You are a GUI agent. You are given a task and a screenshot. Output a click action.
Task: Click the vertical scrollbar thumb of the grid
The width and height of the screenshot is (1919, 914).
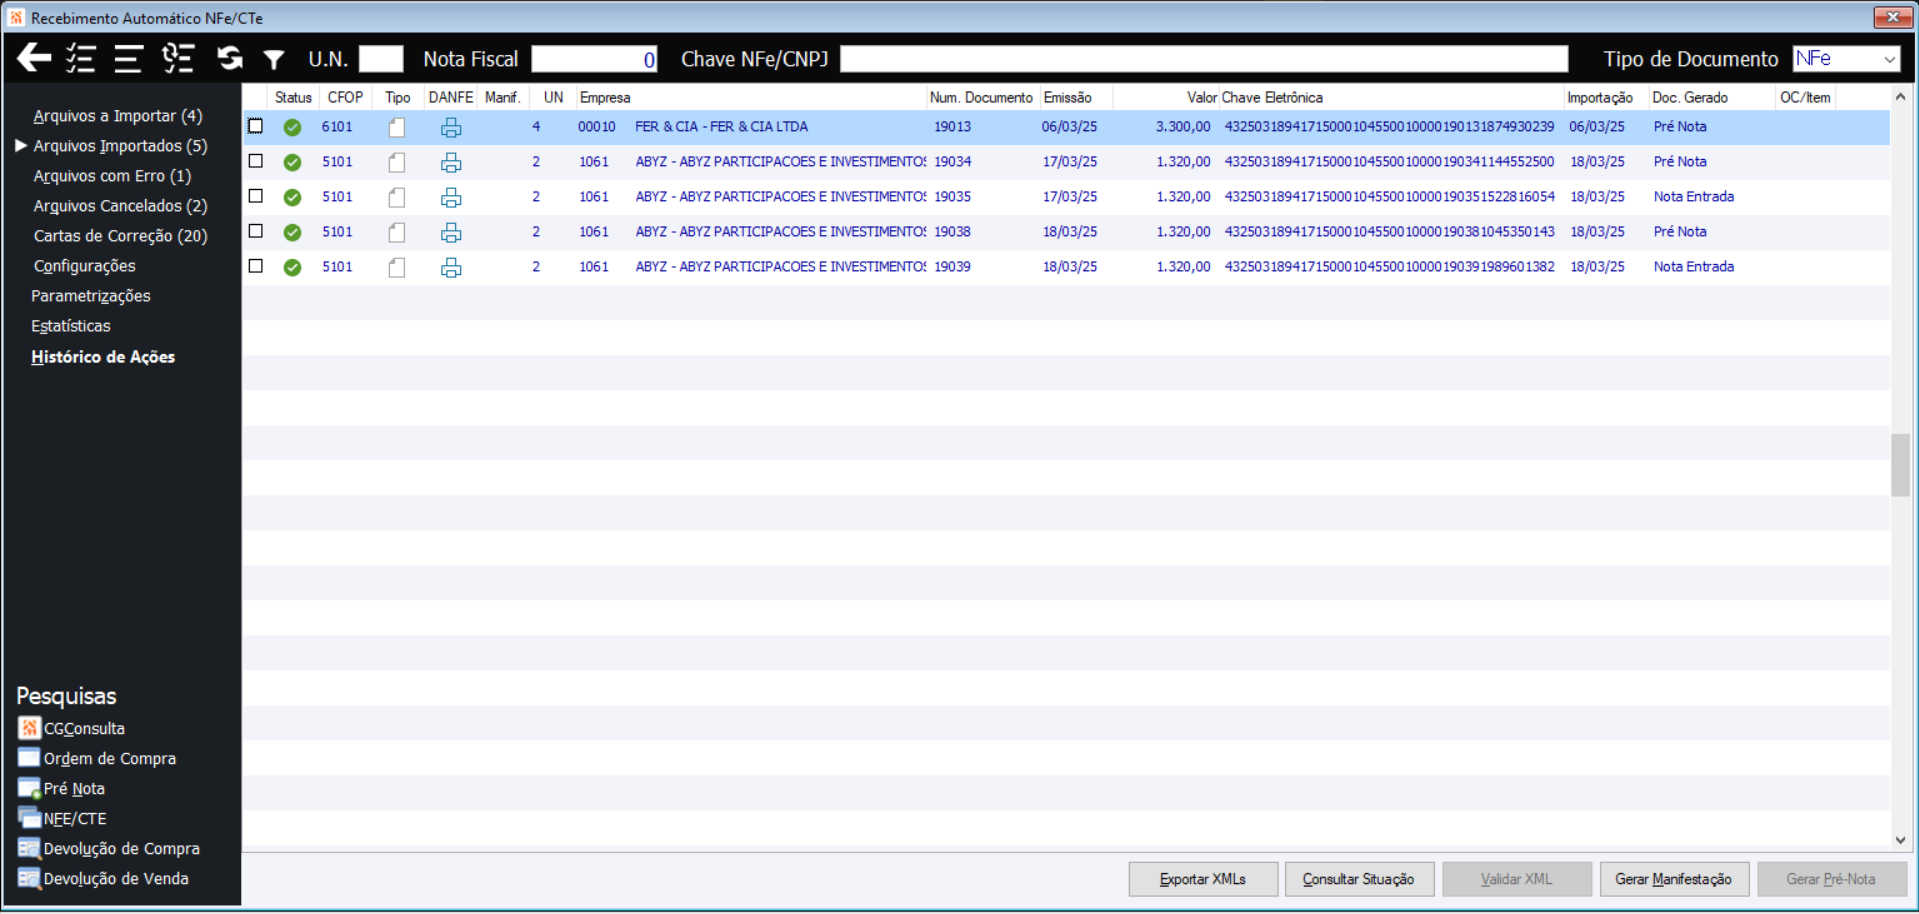[1900, 465]
